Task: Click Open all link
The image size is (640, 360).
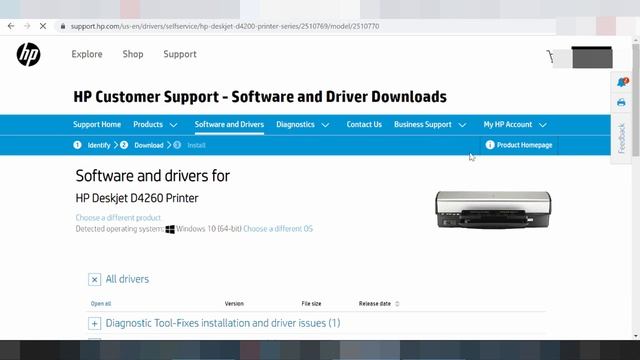Action: click(101, 304)
